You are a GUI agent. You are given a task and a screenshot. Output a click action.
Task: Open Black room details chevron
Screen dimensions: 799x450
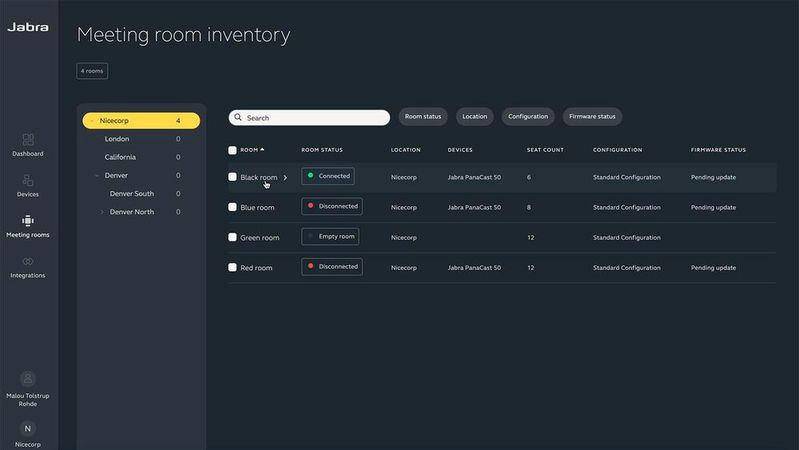[285, 177]
